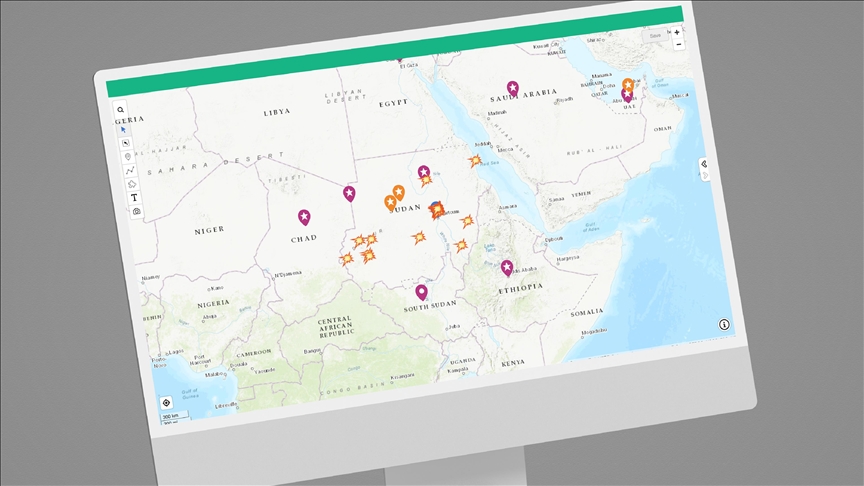Select the arrow pointer tool
The image size is (864, 486).
(x=124, y=129)
